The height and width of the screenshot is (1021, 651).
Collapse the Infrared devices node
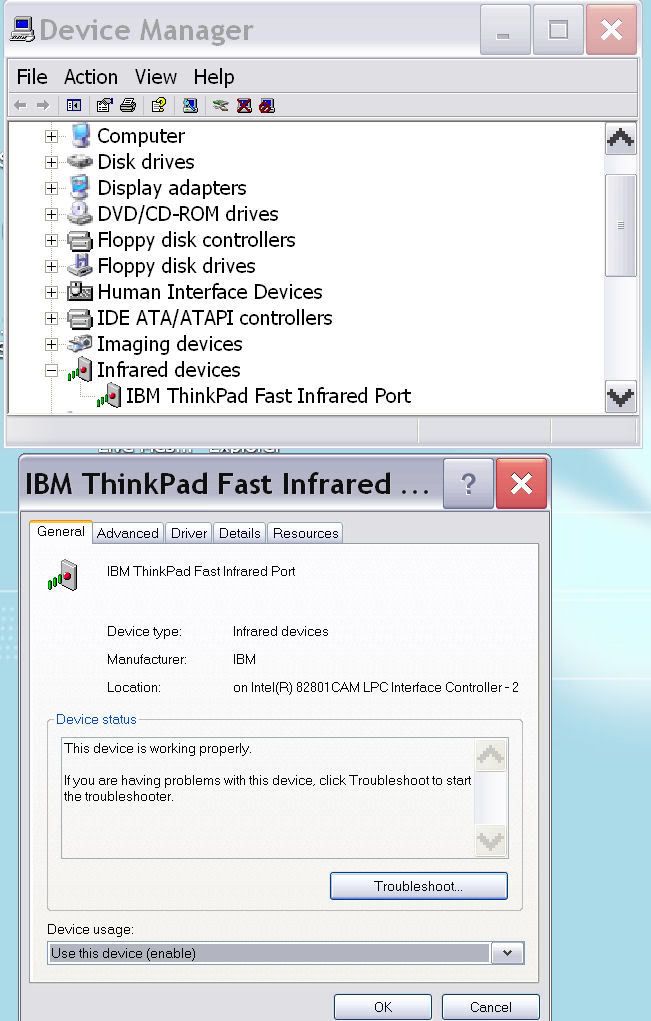(x=52, y=370)
